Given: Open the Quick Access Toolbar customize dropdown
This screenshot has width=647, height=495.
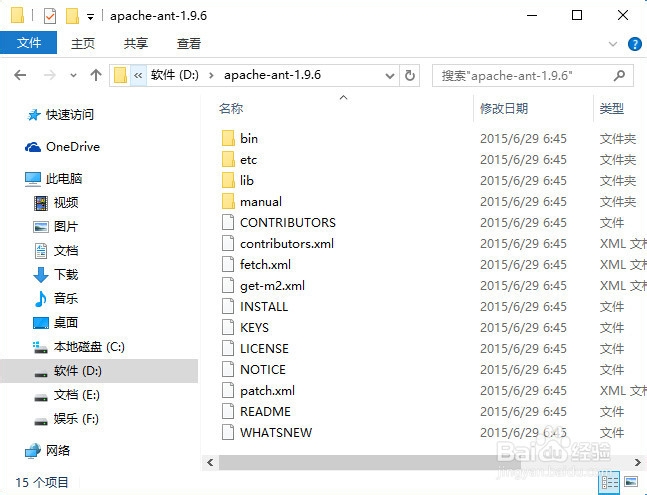Looking at the screenshot, I should (90, 17).
